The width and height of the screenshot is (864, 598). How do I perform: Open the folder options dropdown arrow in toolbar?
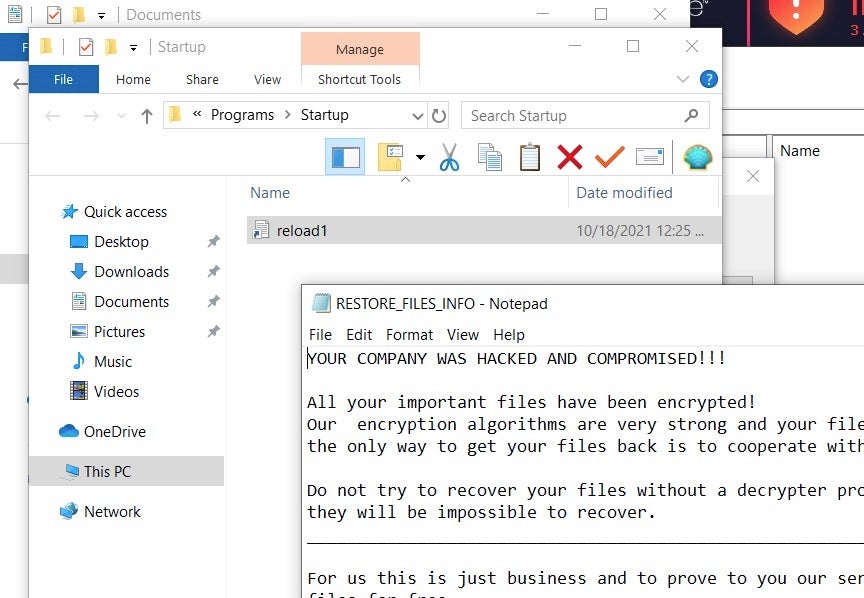pyautogui.click(x=420, y=158)
